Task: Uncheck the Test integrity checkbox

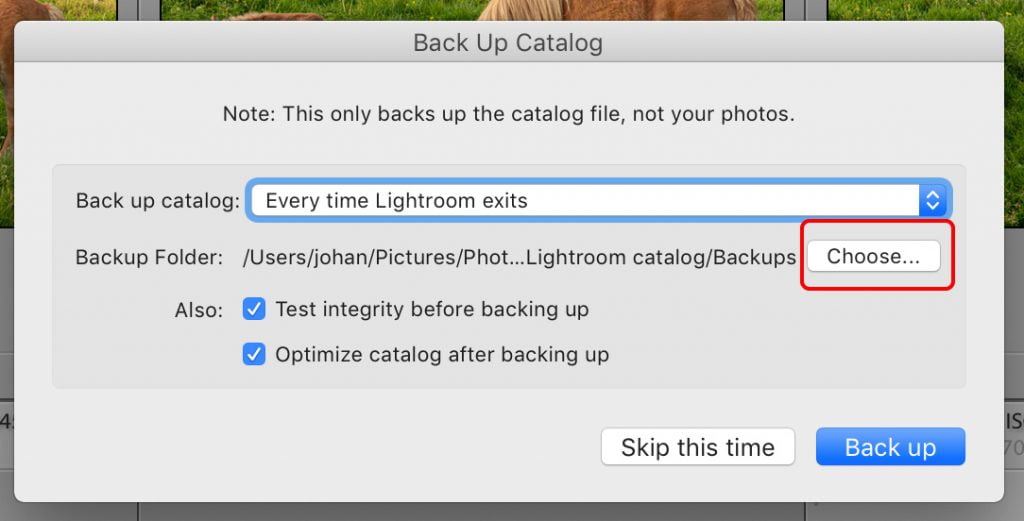Action: click(x=254, y=309)
